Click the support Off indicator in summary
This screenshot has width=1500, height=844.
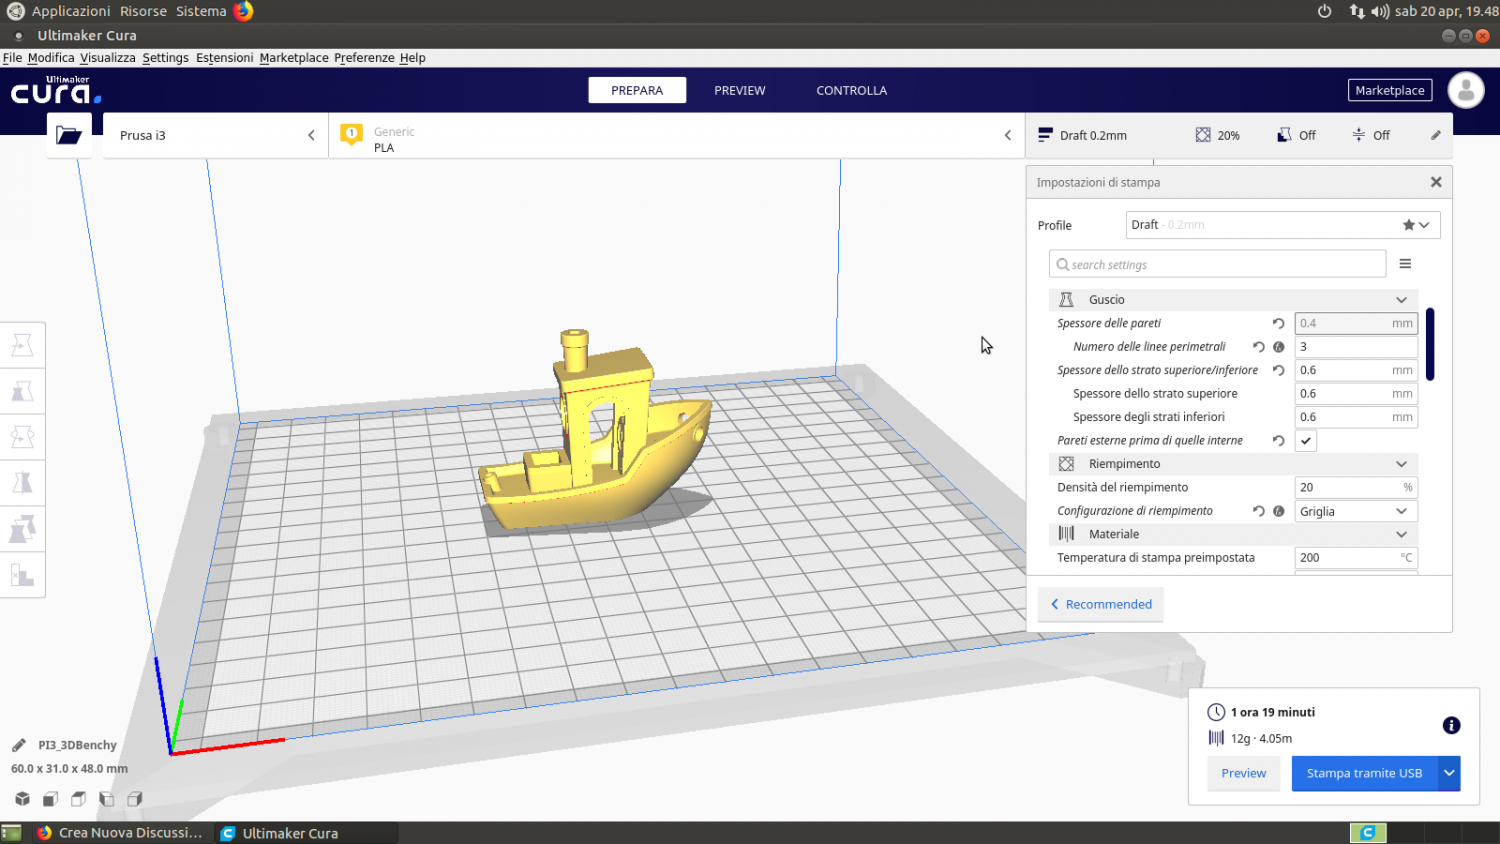(1297, 135)
